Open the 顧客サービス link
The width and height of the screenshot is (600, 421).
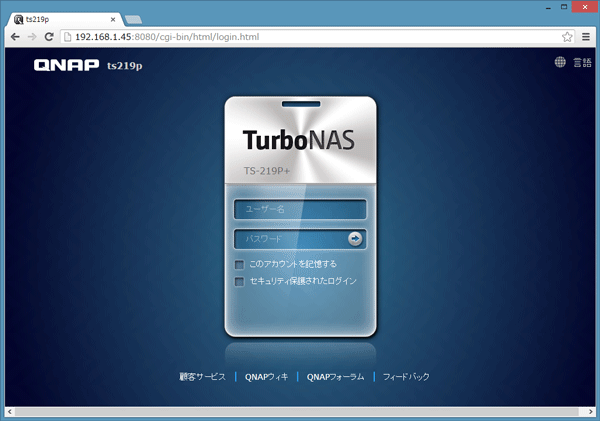[202, 377]
